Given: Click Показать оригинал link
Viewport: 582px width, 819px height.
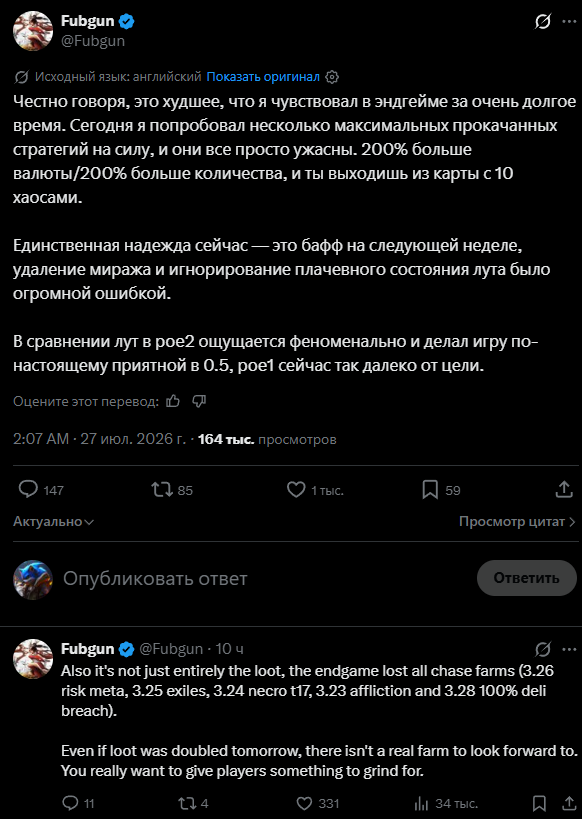Looking at the screenshot, I should coord(263,77).
